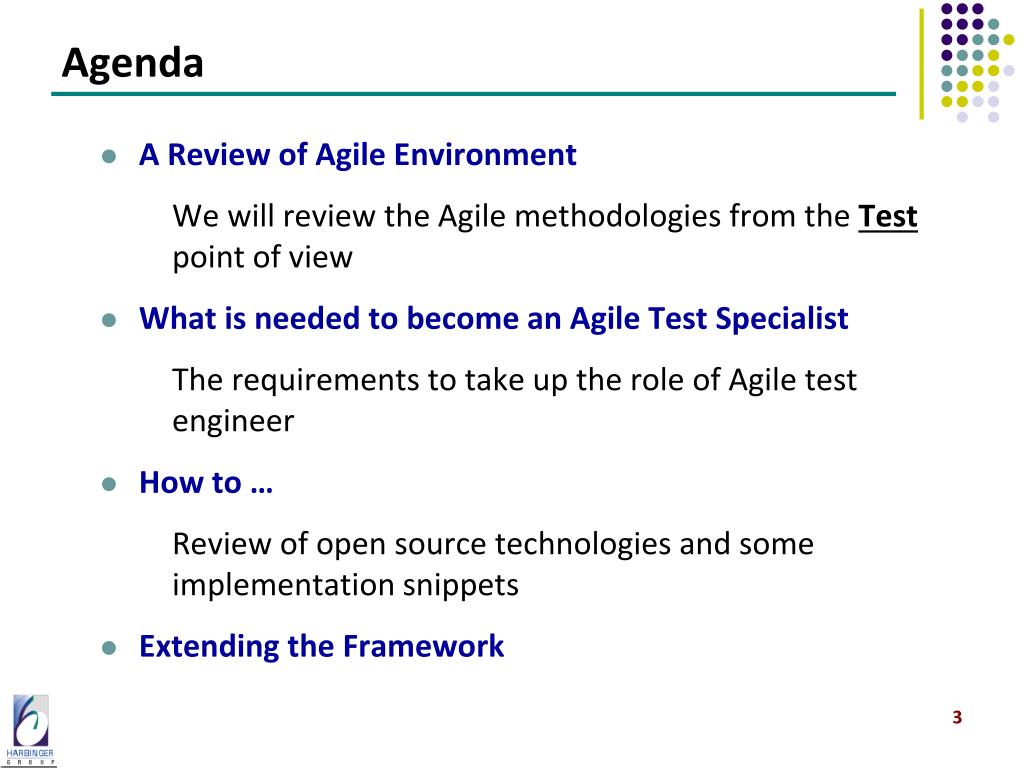Screen dimensions: 1024x768
Task: Click the bullet before How to …
Action: click(x=109, y=485)
